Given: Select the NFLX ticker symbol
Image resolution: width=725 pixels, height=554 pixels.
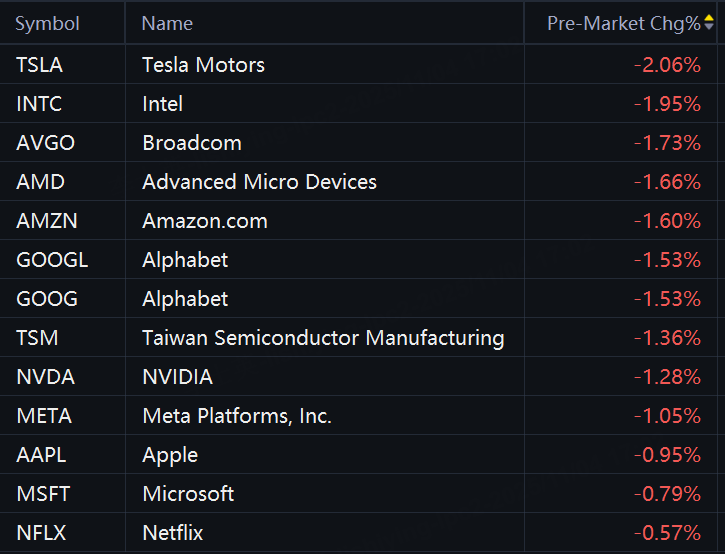Looking at the screenshot, I should pos(41,533).
